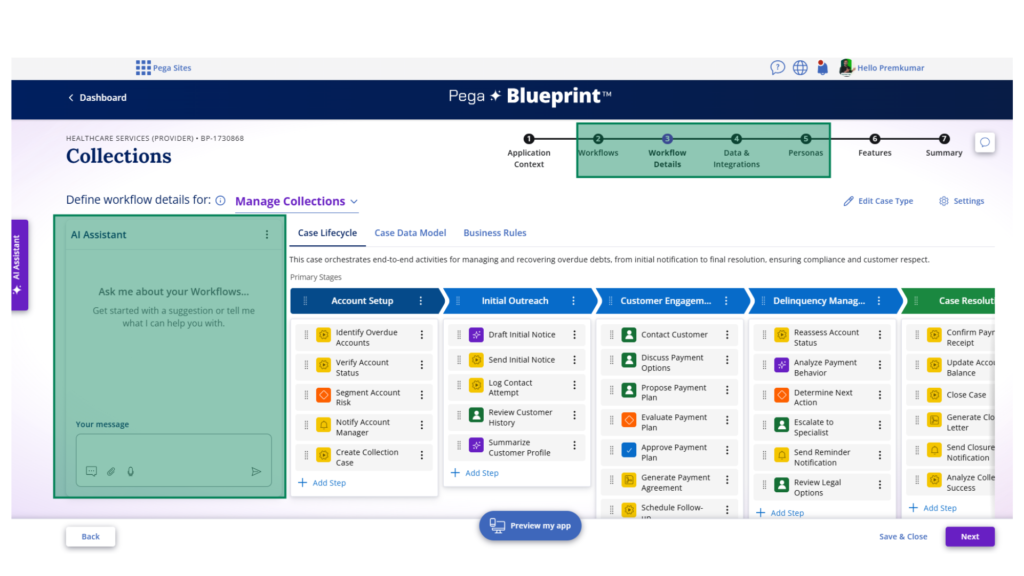
Task: Open Account Setup stage three-dot menu
Action: click(420, 301)
